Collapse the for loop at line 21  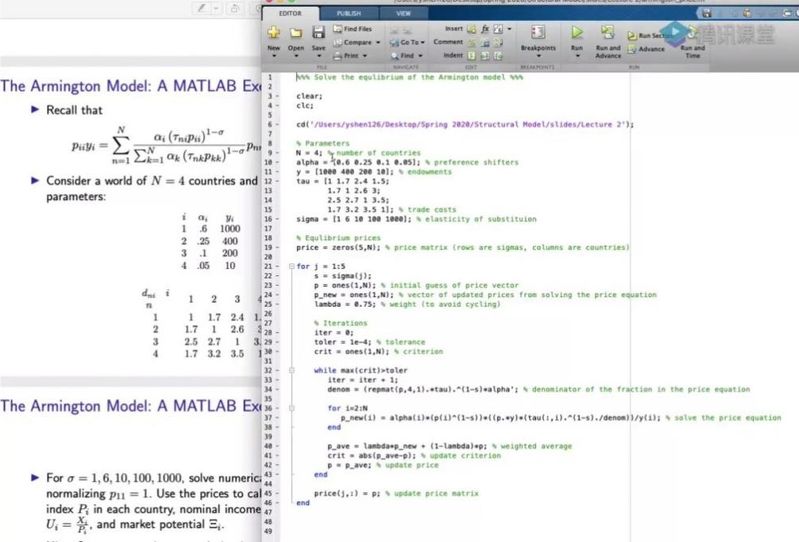(290, 266)
